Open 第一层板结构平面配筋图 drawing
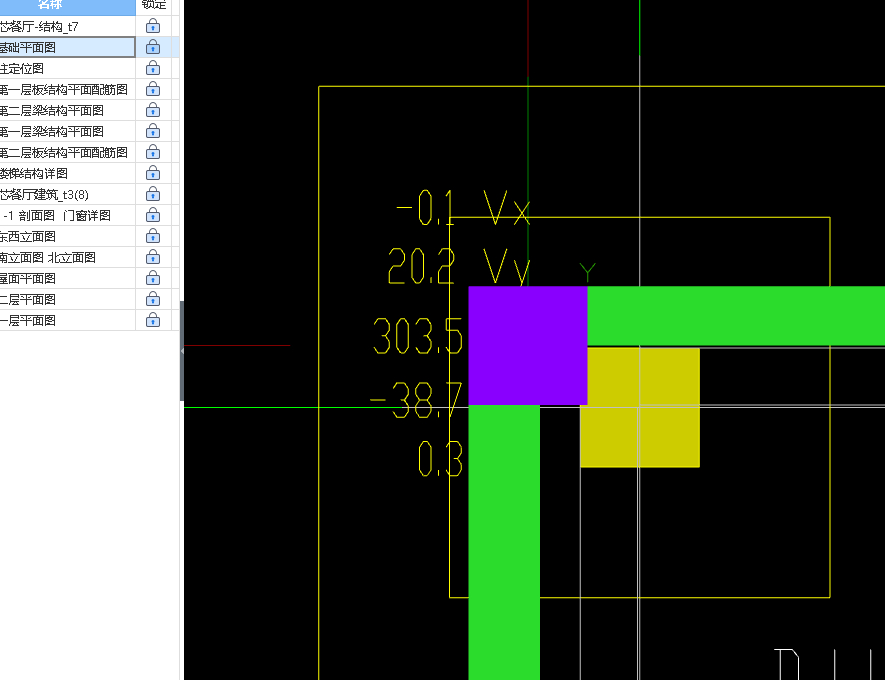This screenshot has width=885, height=680. point(67,89)
